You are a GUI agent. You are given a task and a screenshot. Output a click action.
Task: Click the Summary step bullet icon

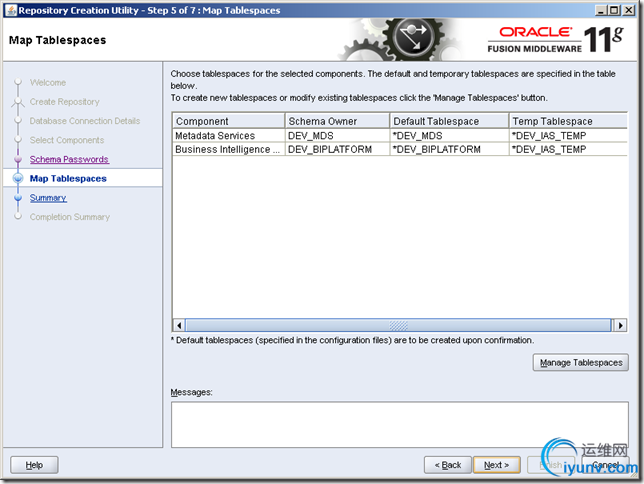[x=18, y=198]
